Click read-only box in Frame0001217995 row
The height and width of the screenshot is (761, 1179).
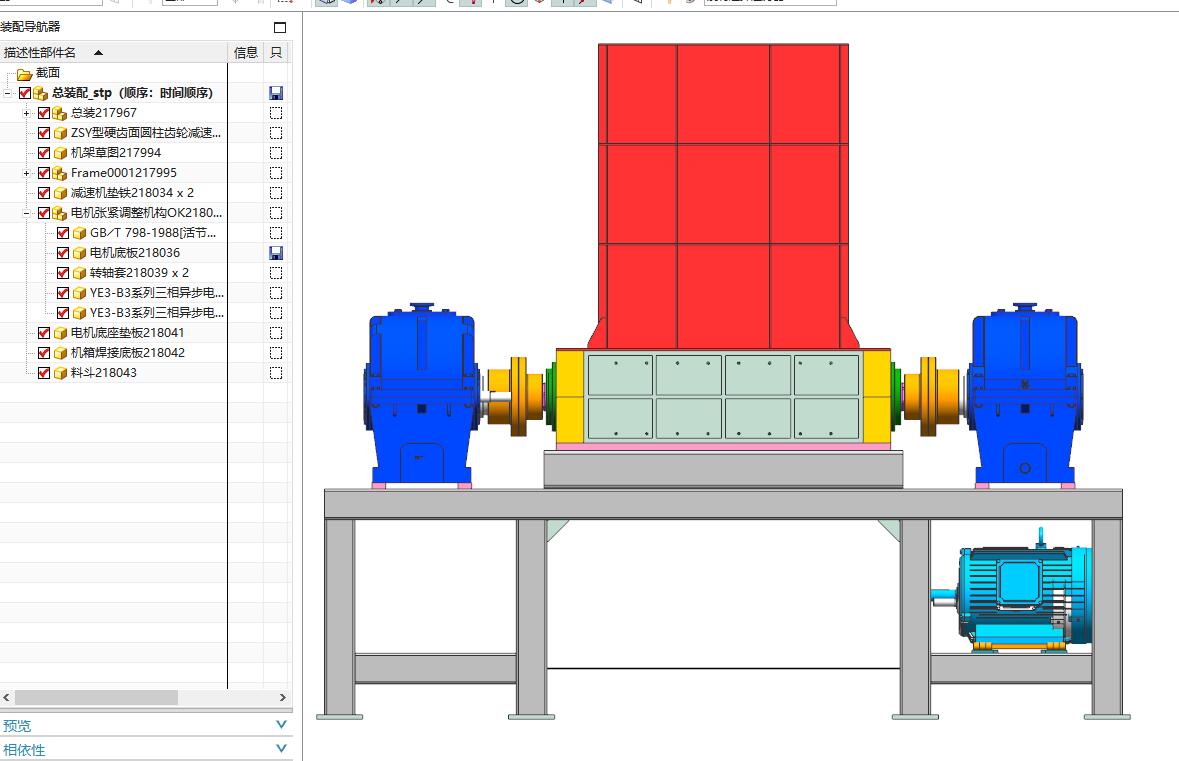point(276,173)
